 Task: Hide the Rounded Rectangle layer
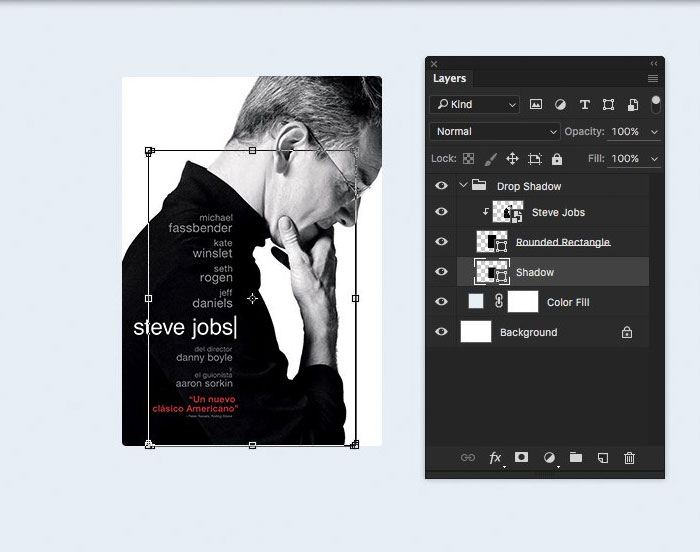click(x=441, y=242)
